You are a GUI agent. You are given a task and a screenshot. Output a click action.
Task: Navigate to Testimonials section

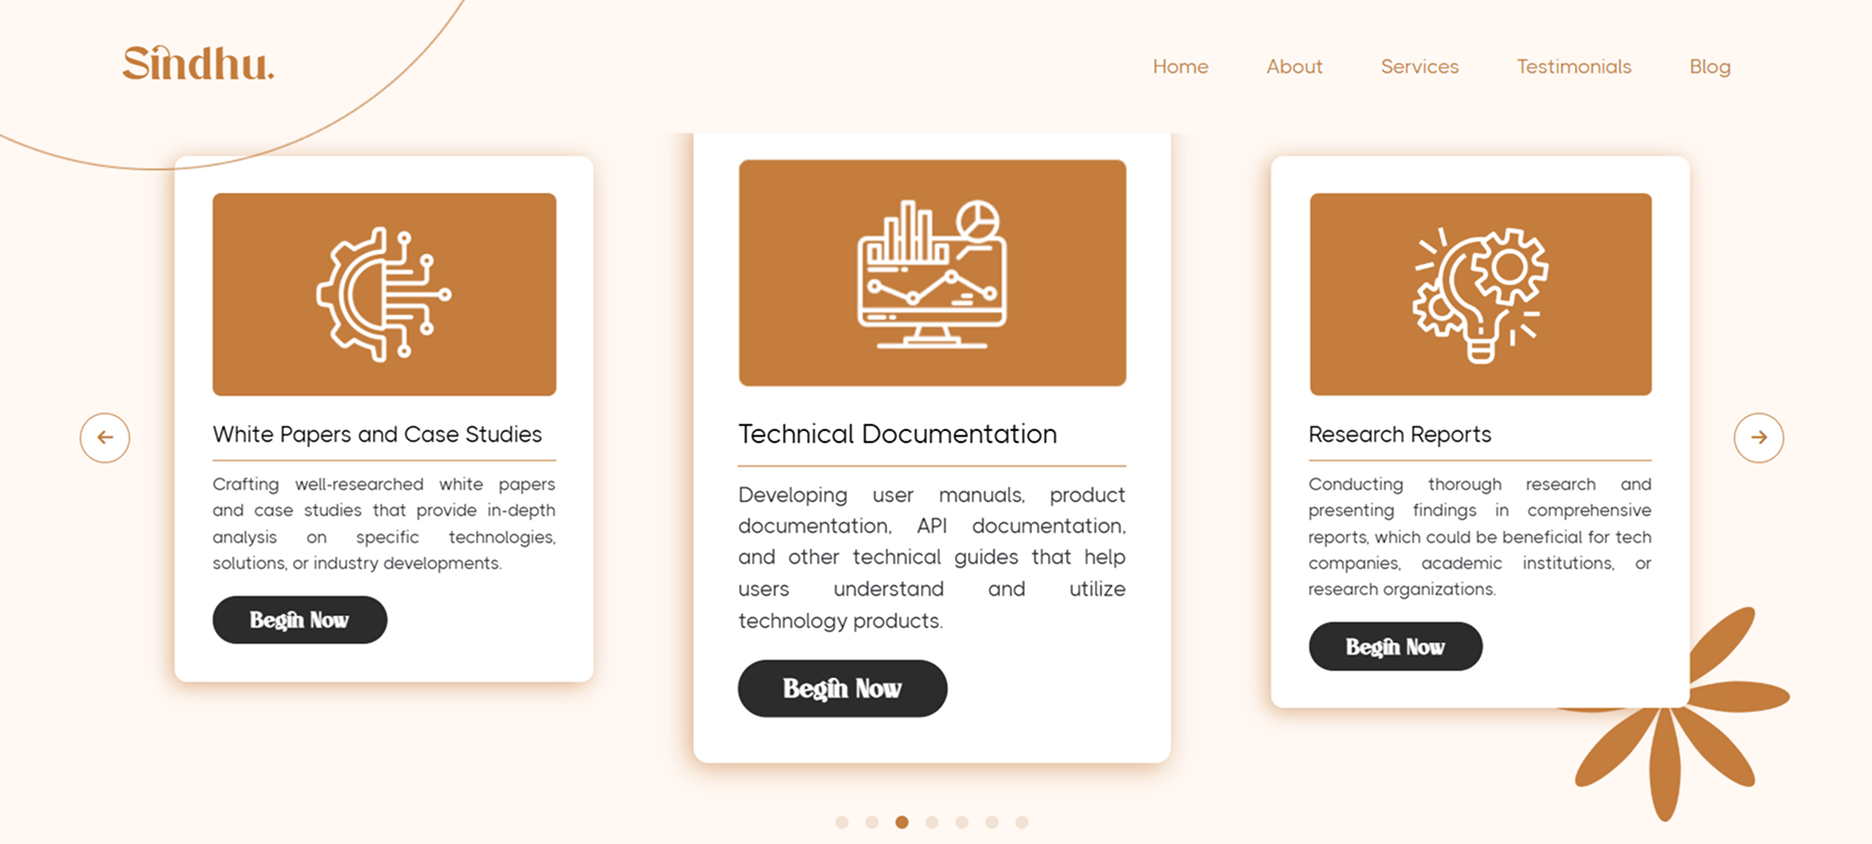[1573, 67]
